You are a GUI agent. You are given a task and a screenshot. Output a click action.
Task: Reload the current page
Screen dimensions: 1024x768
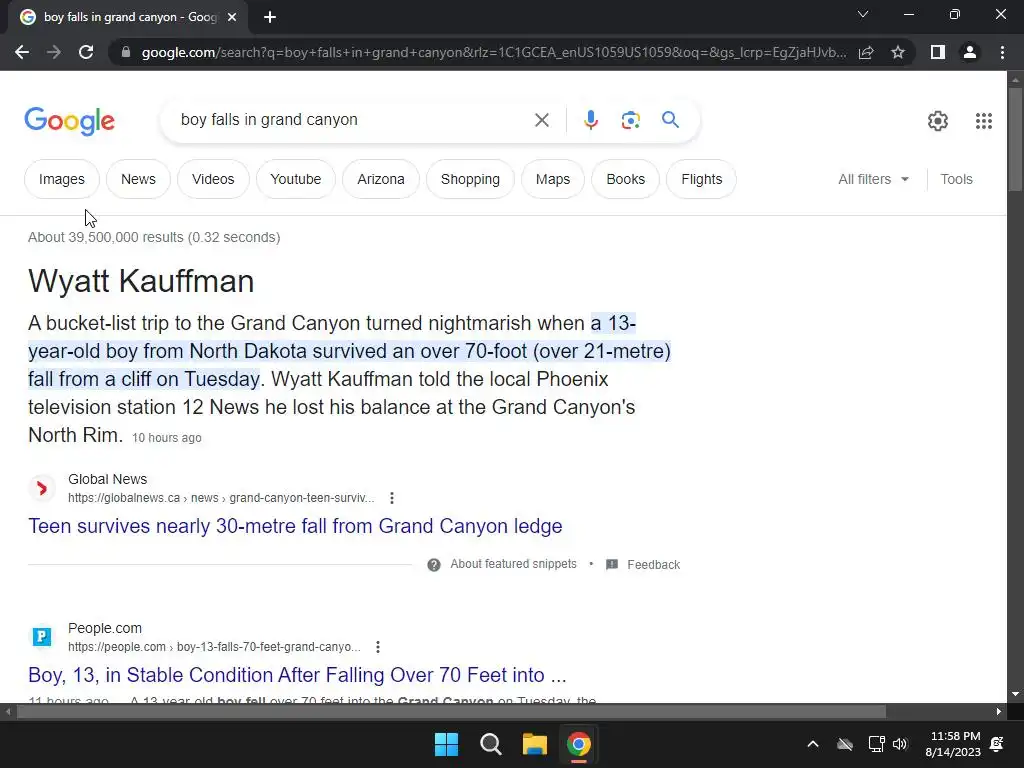86,52
